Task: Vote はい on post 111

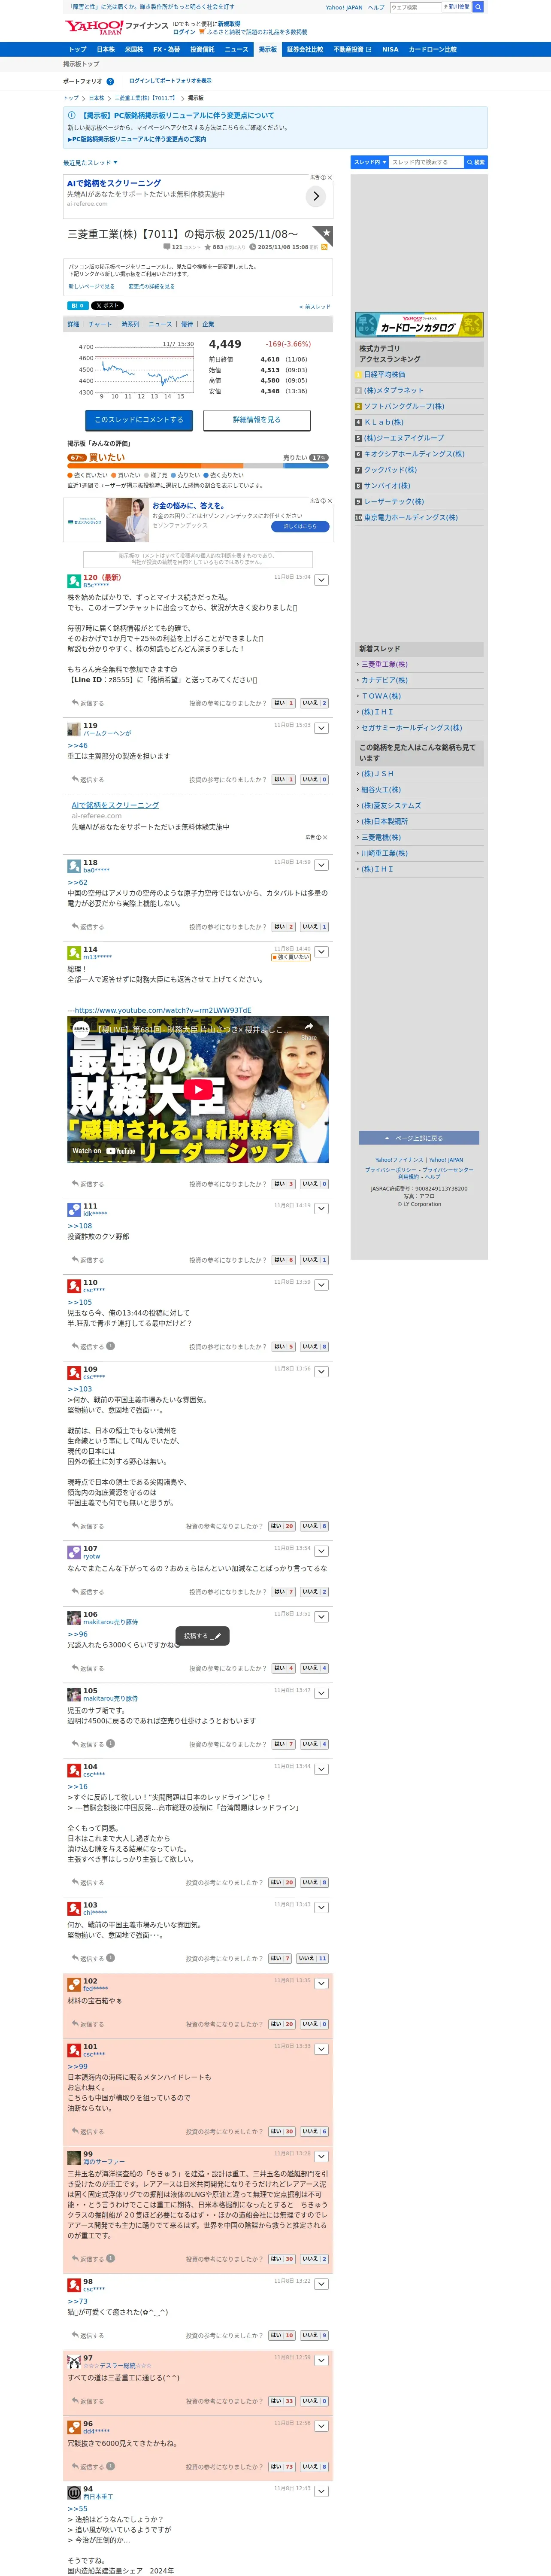Action: click(284, 1260)
